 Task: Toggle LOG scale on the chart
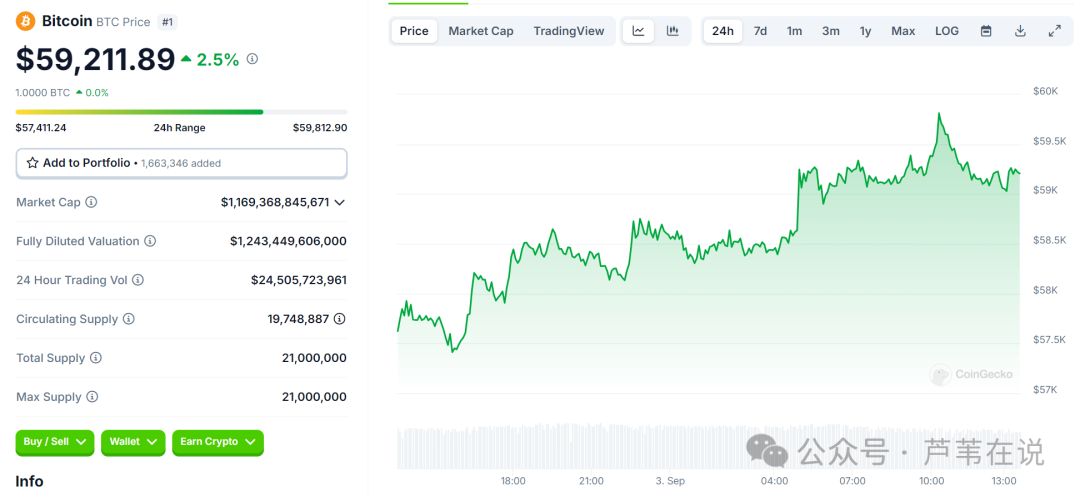tap(947, 31)
